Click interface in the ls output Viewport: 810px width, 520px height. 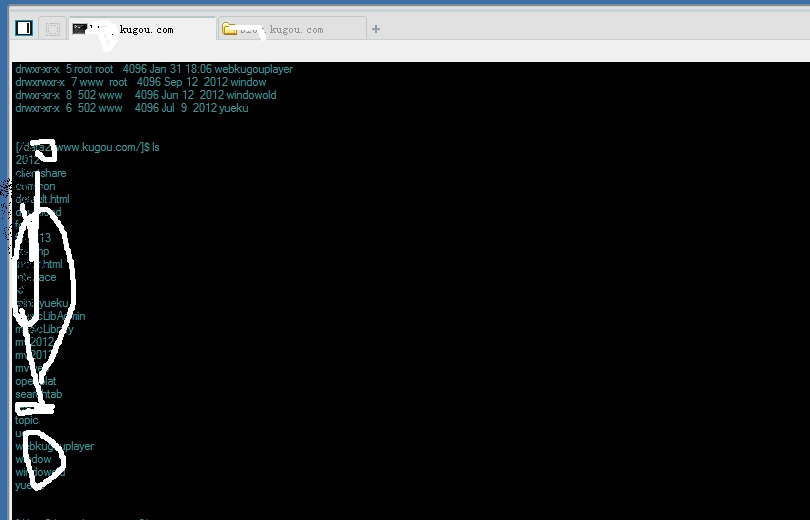pos(36,277)
